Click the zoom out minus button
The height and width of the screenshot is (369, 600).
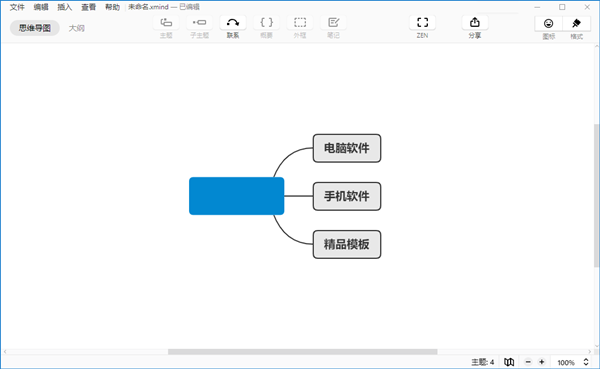click(x=528, y=362)
